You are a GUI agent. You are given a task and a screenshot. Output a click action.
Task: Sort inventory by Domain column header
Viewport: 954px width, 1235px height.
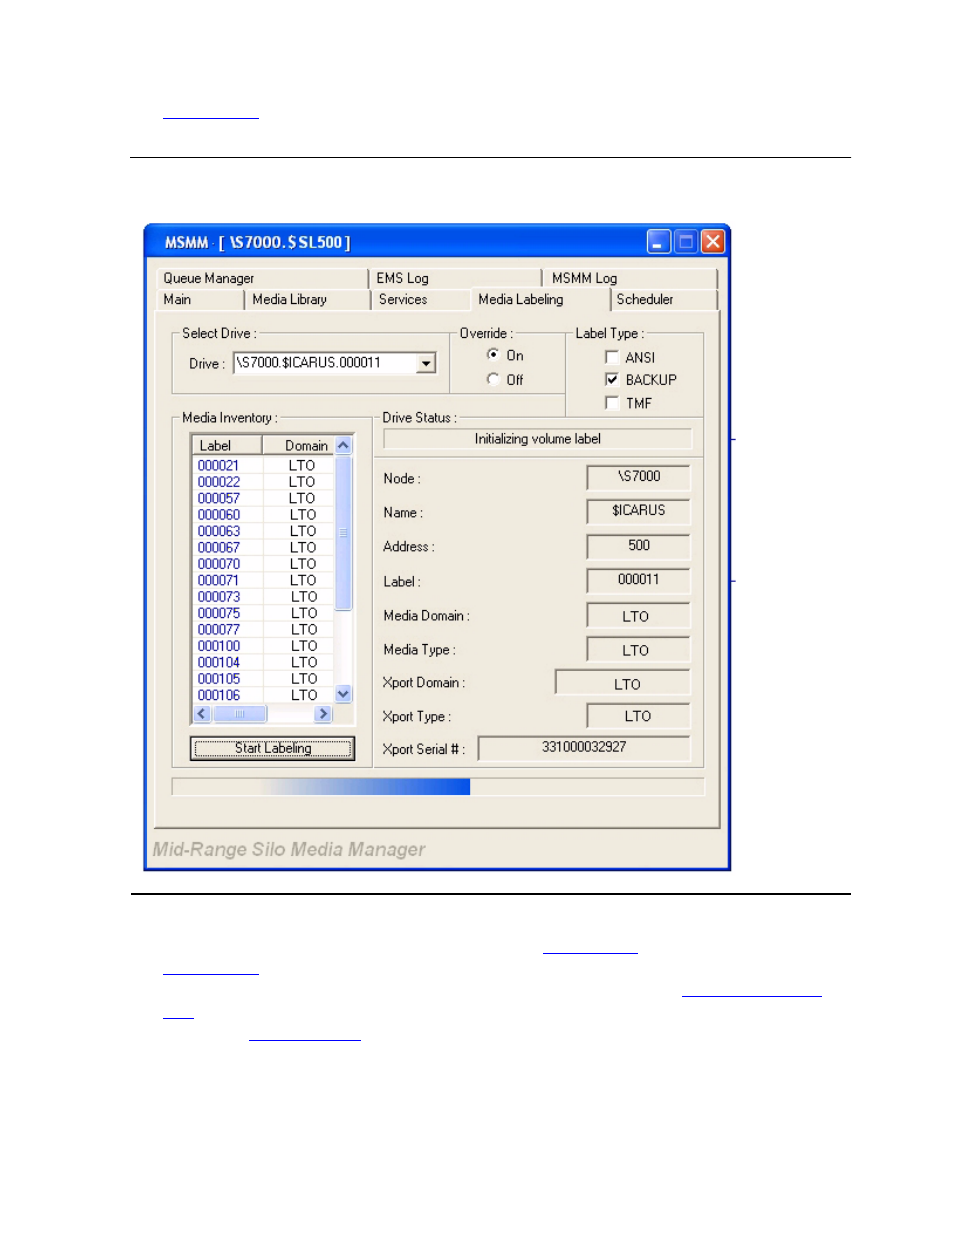point(305,445)
